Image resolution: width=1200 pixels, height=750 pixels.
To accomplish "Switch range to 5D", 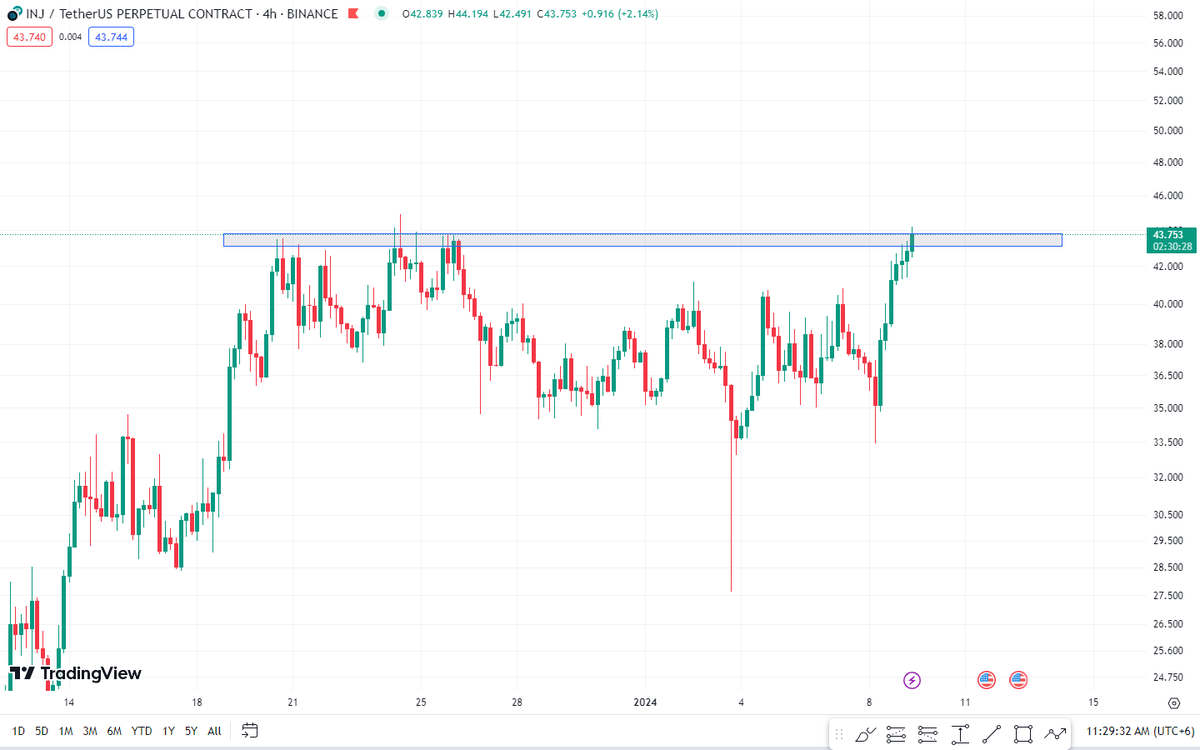I will pyautogui.click(x=41, y=731).
